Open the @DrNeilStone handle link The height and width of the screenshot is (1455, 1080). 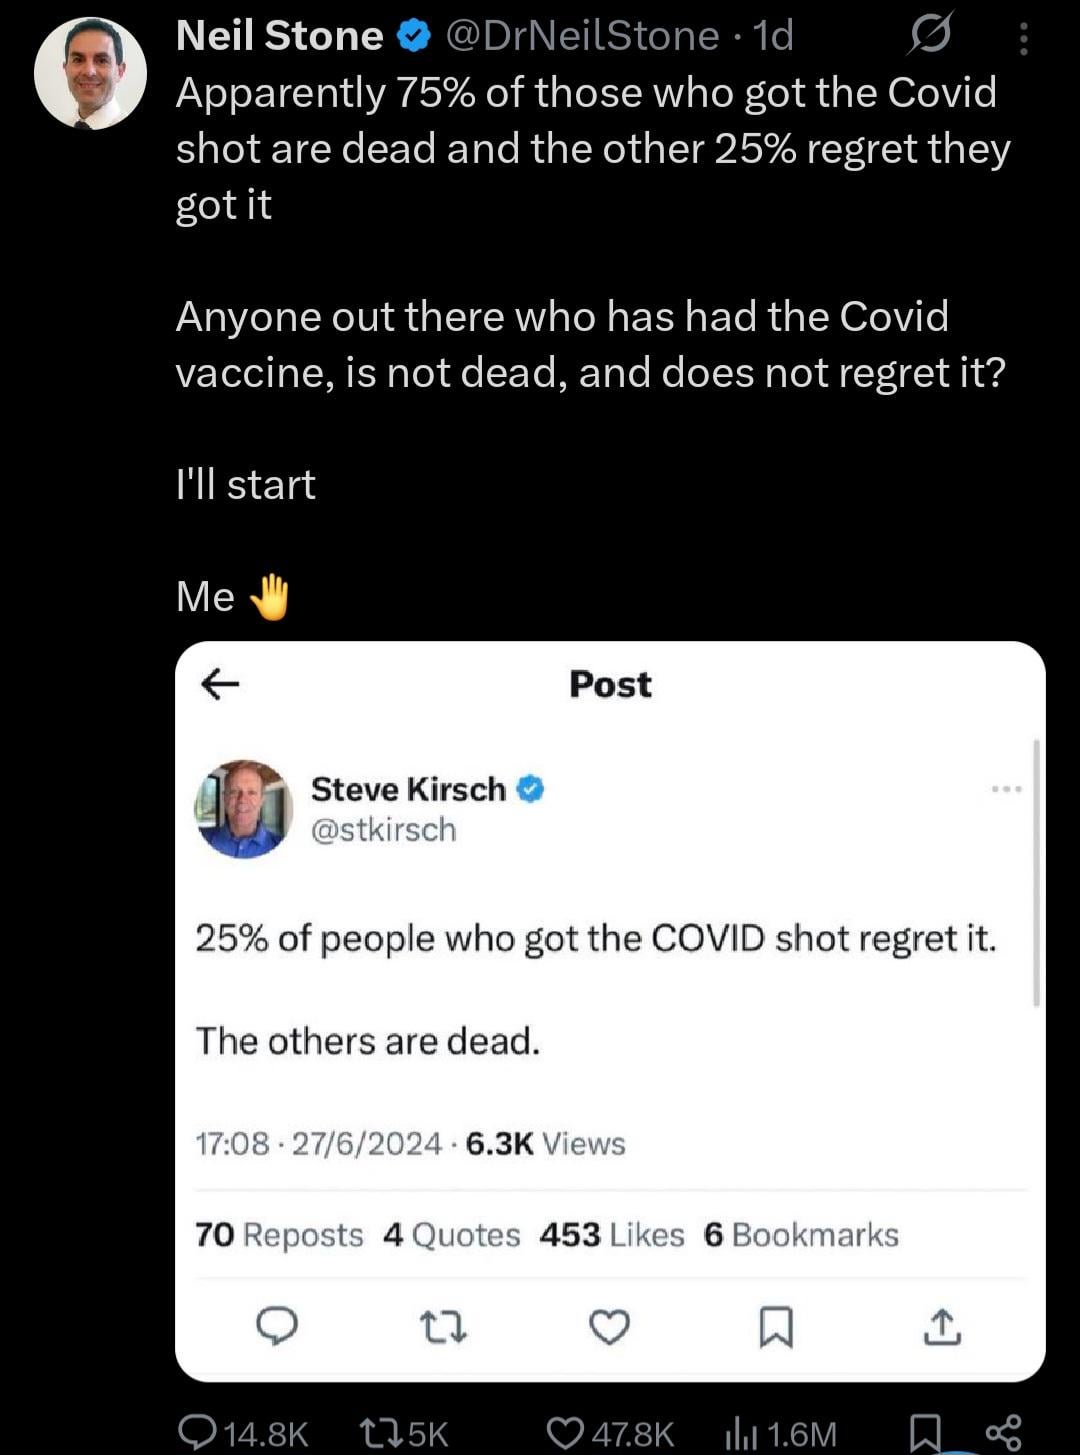pyautogui.click(x=581, y=36)
